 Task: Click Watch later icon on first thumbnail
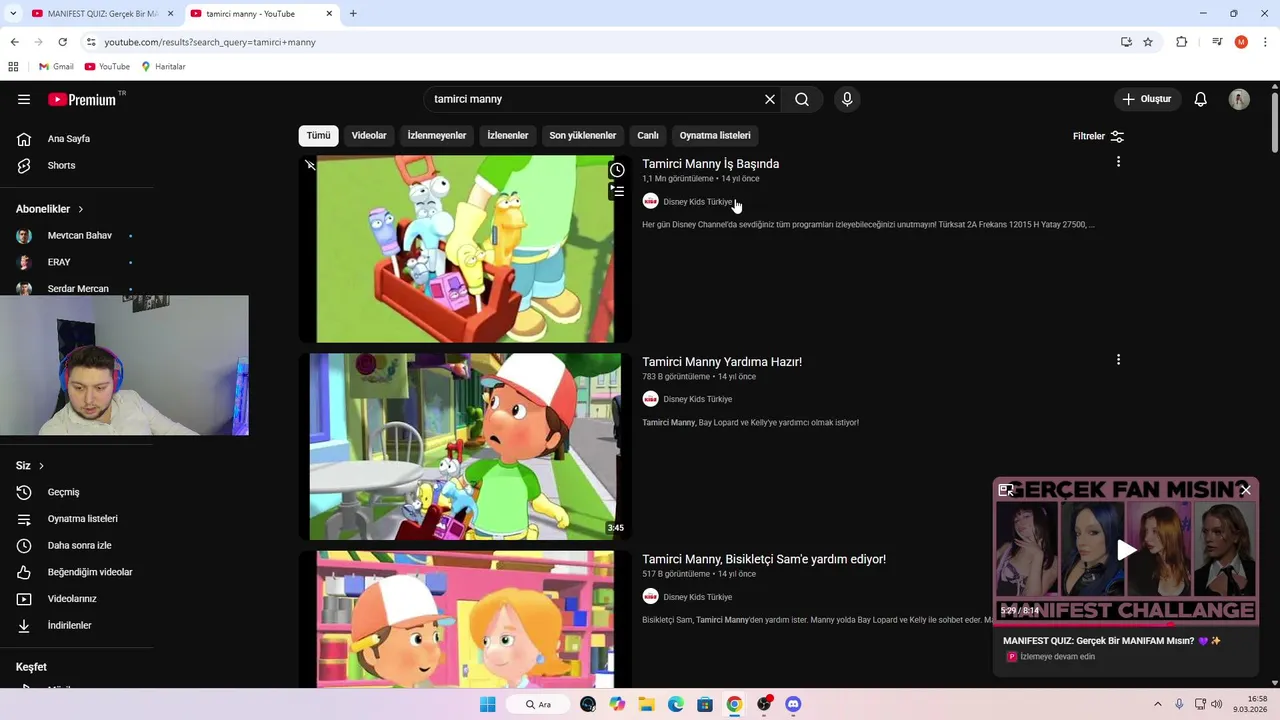pyautogui.click(x=617, y=170)
